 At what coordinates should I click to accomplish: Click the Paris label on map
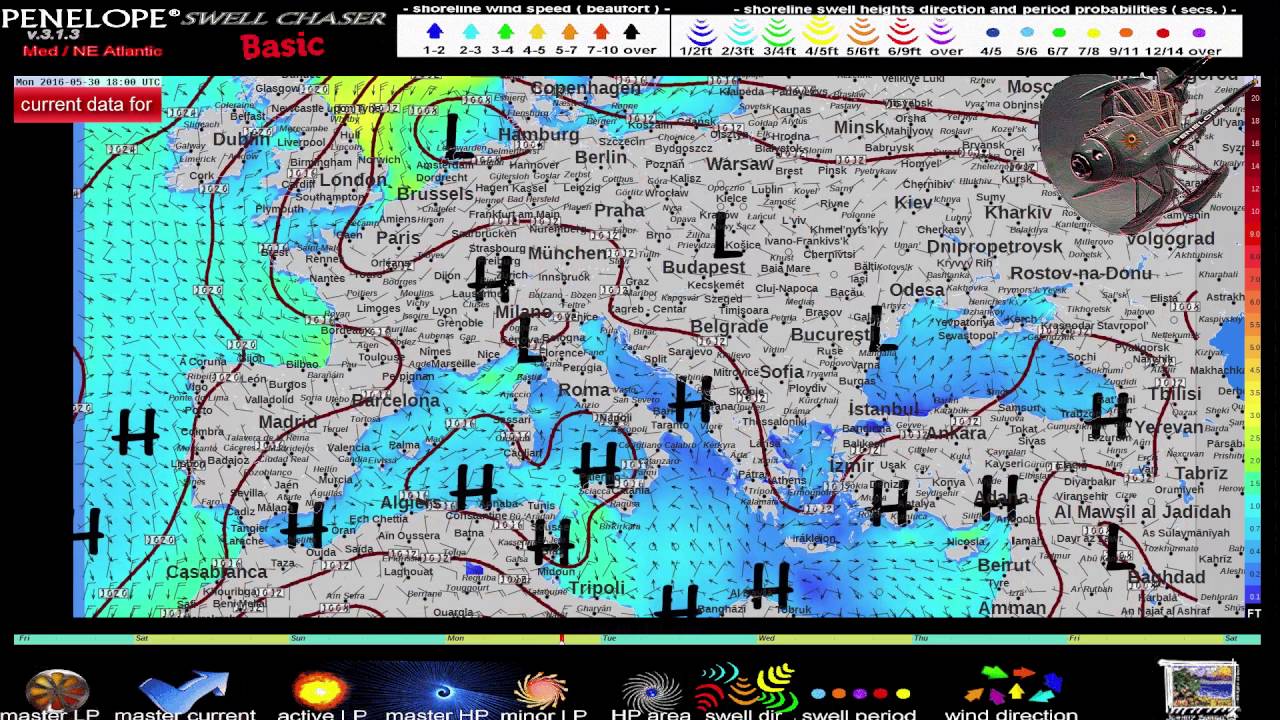398,238
